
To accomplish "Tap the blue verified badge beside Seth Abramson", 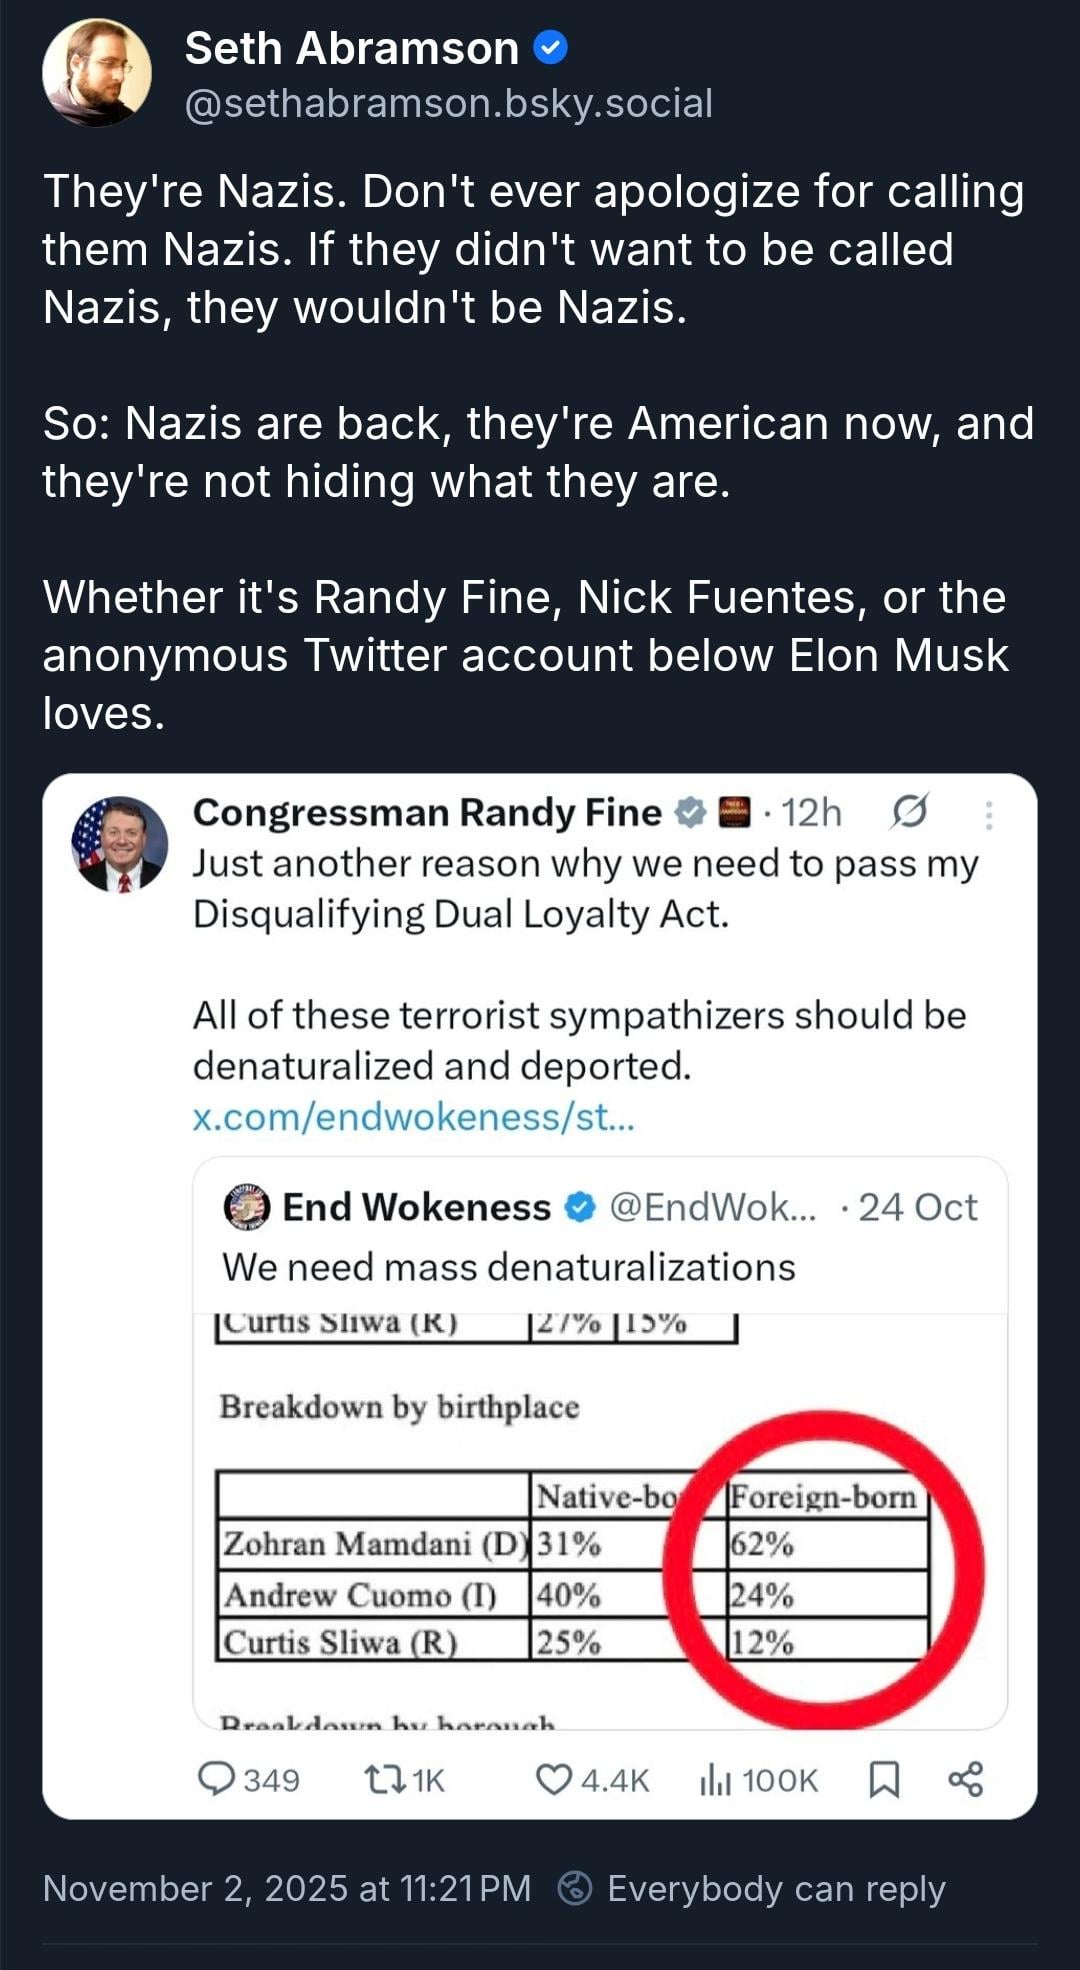I will [x=551, y=47].
